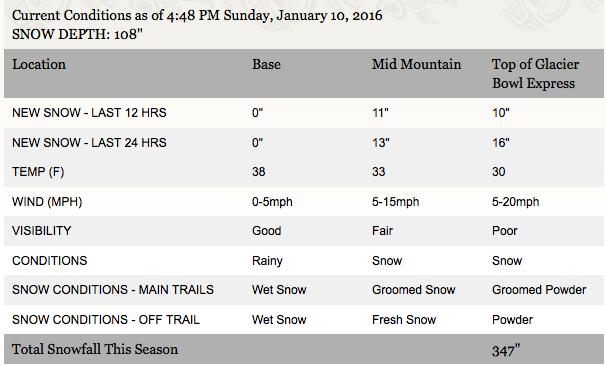This screenshot has height=366, width=606.
Task: Click the Mid Mountain column header
Action: 417,65
